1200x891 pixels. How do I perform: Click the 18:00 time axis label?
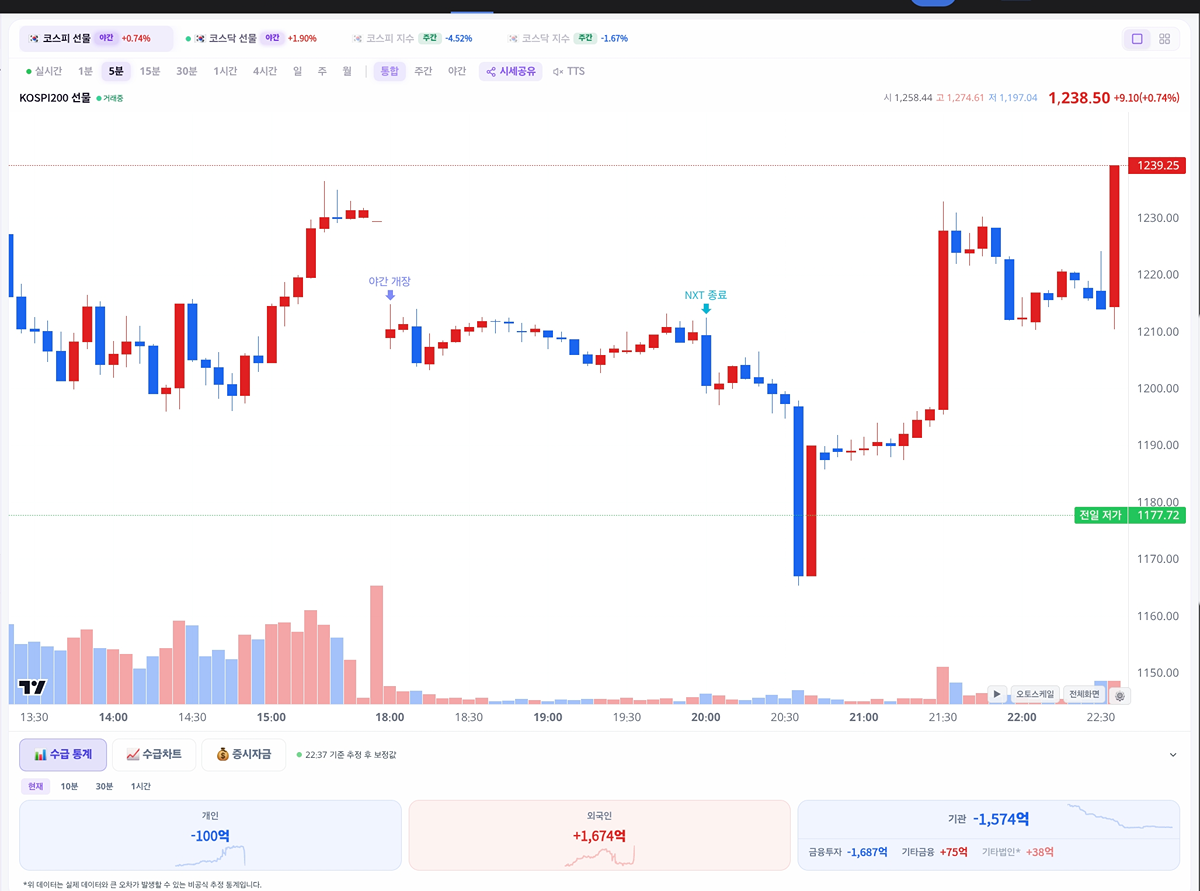tap(390, 717)
